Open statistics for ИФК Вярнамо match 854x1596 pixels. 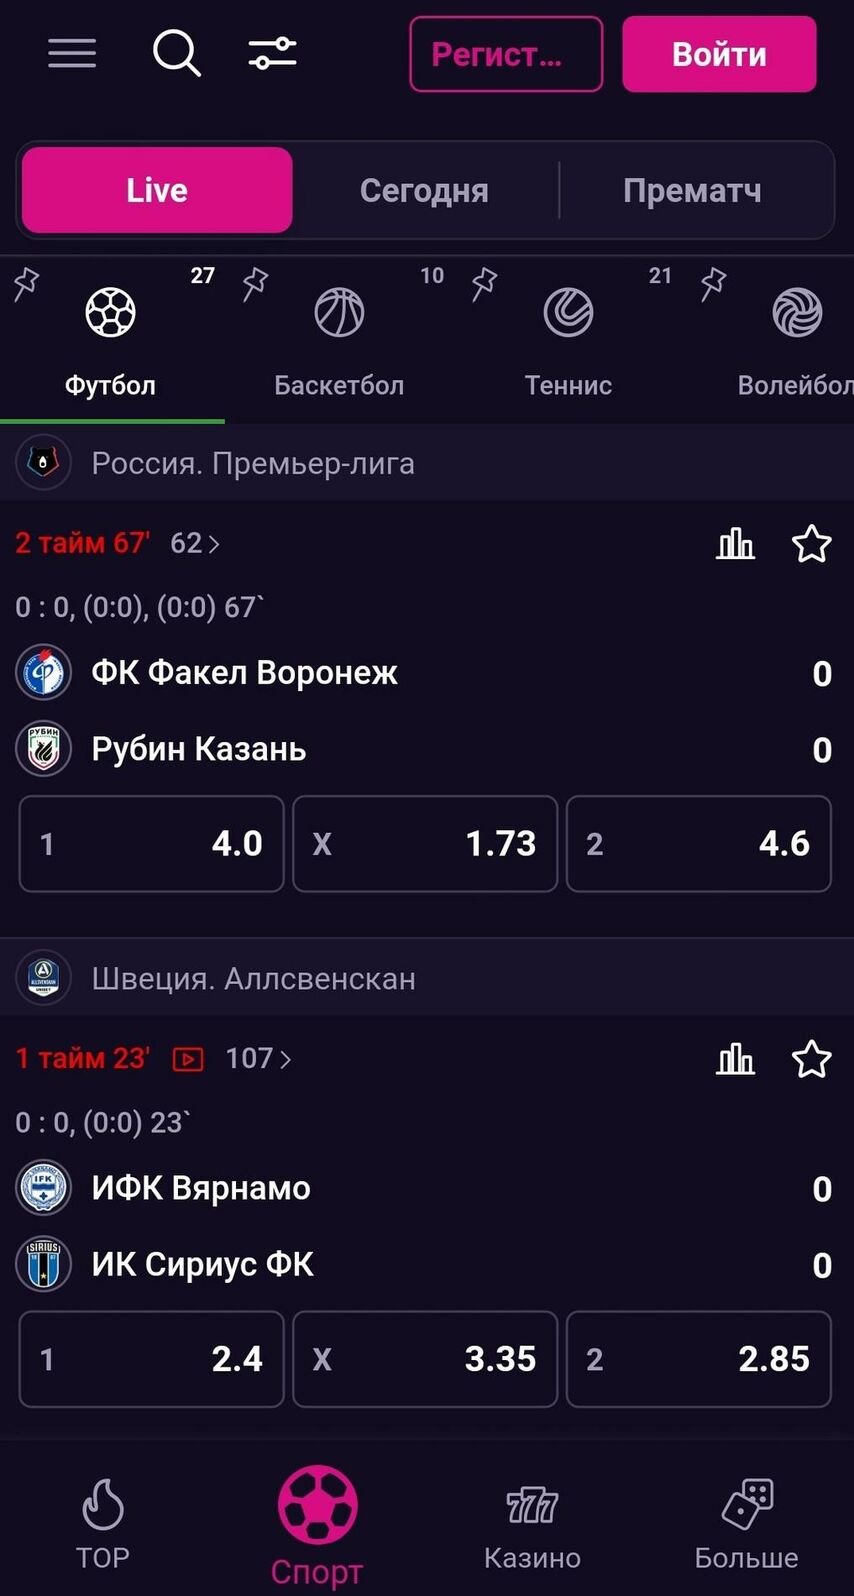point(735,1059)
